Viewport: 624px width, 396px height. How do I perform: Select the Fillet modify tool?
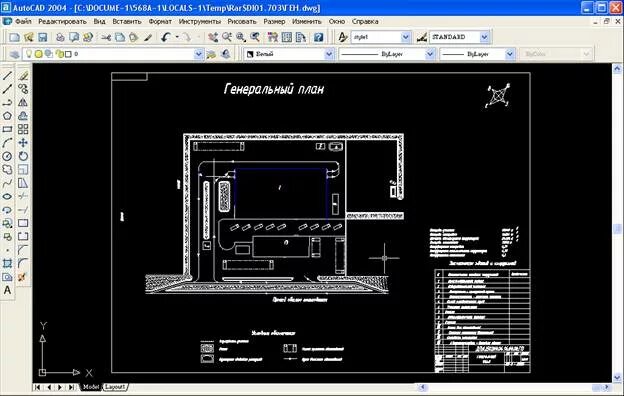click(x=23, y=263)
